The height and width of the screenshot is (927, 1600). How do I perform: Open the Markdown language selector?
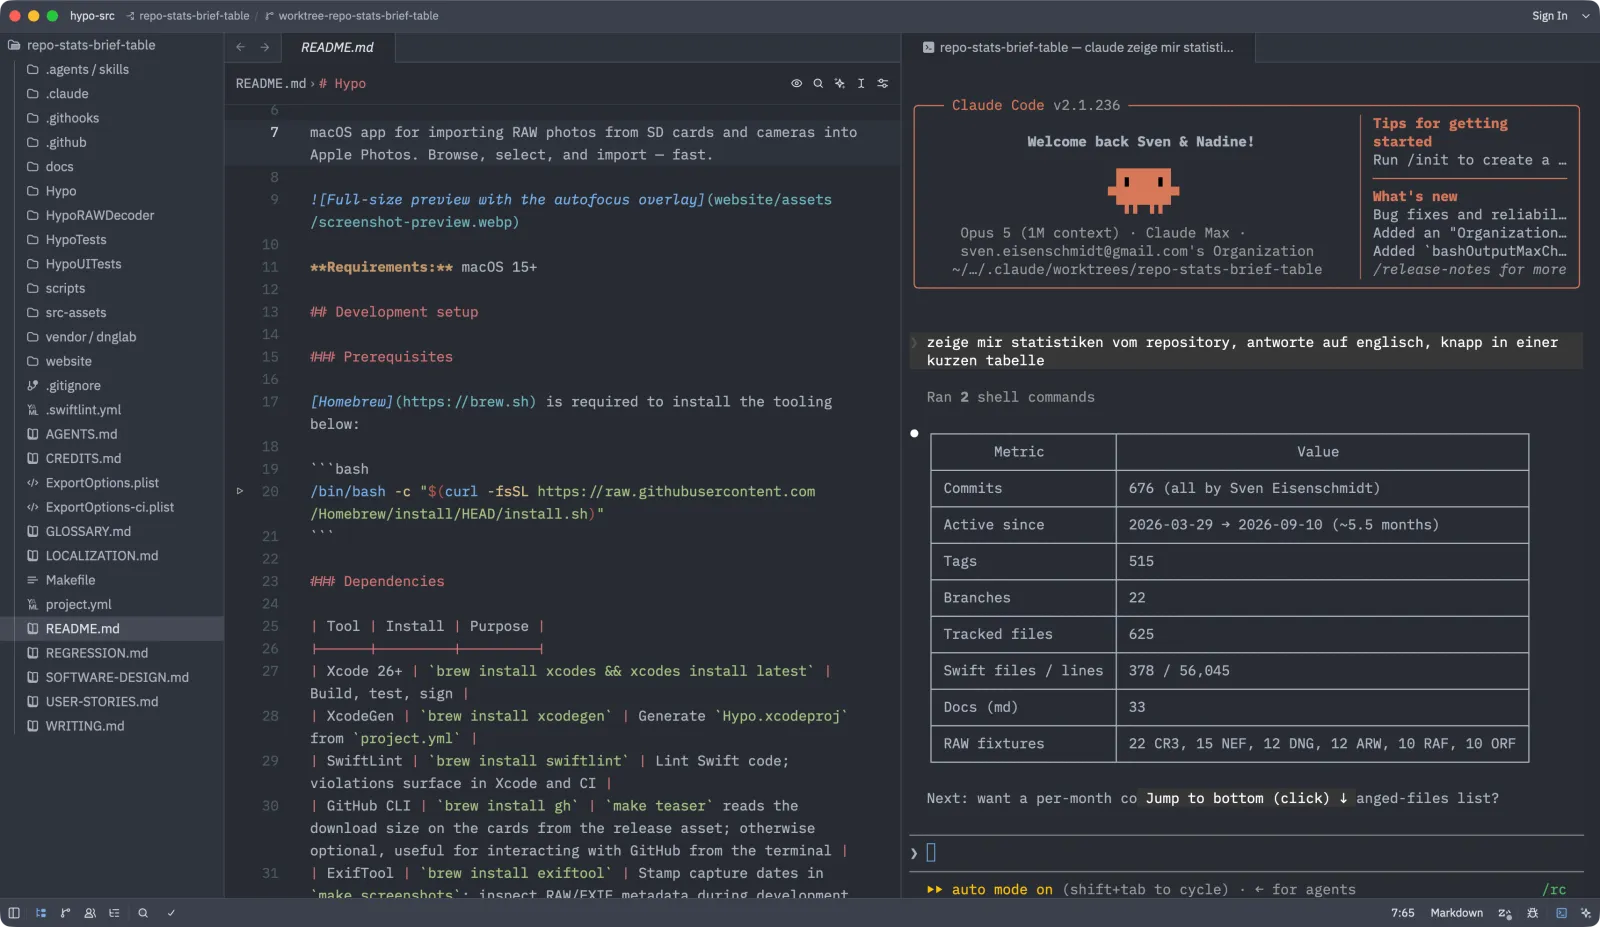pyautogui.click(x=1456, y=913)
